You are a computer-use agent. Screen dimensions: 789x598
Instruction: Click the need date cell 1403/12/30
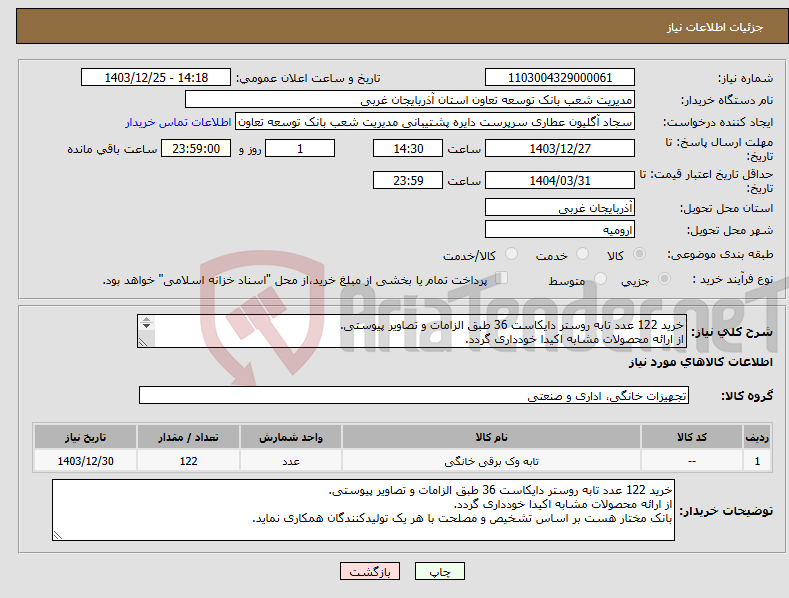(85, 461)
